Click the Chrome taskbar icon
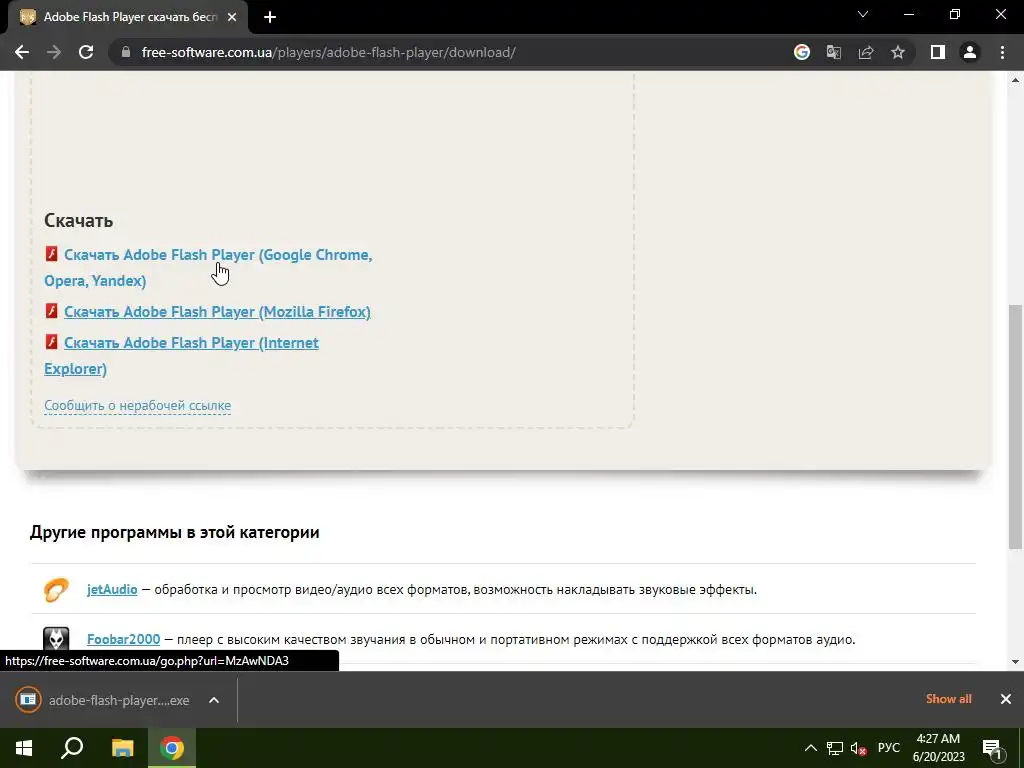 pos(172,748)
